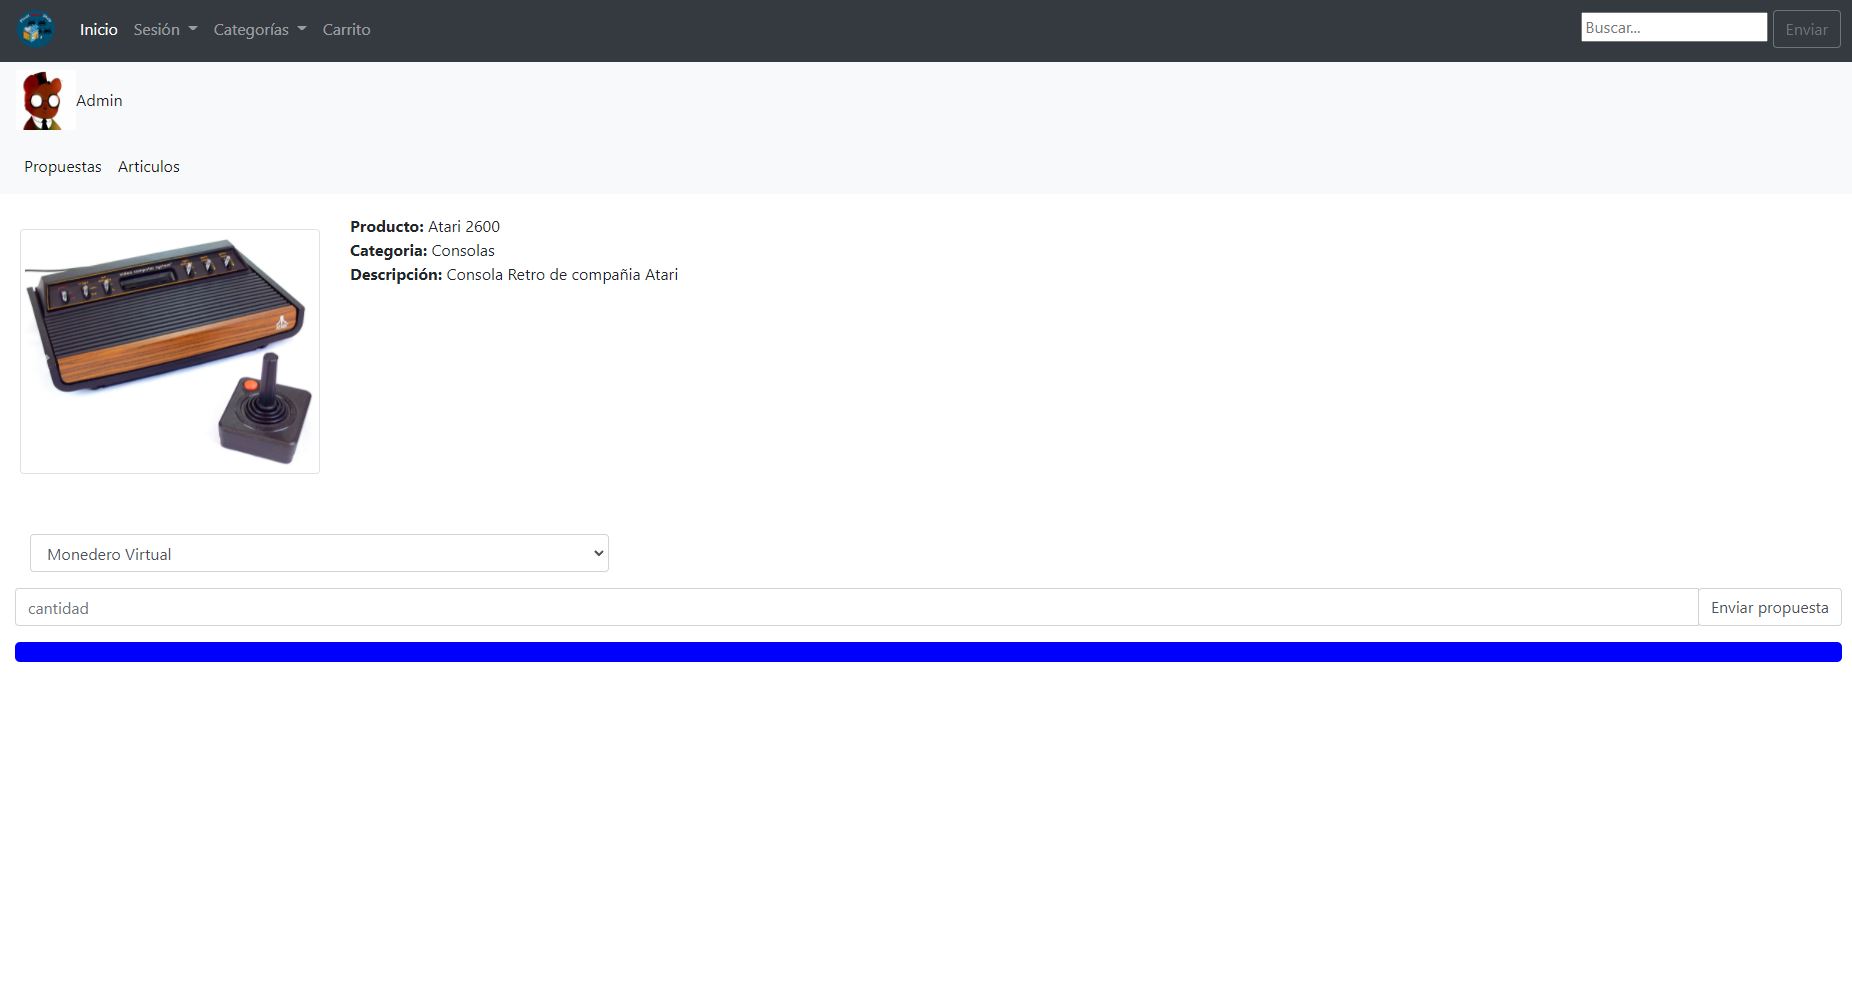Open the Articulos section
The height and width of the screenshot is (984, 1852).
[149, 167]
